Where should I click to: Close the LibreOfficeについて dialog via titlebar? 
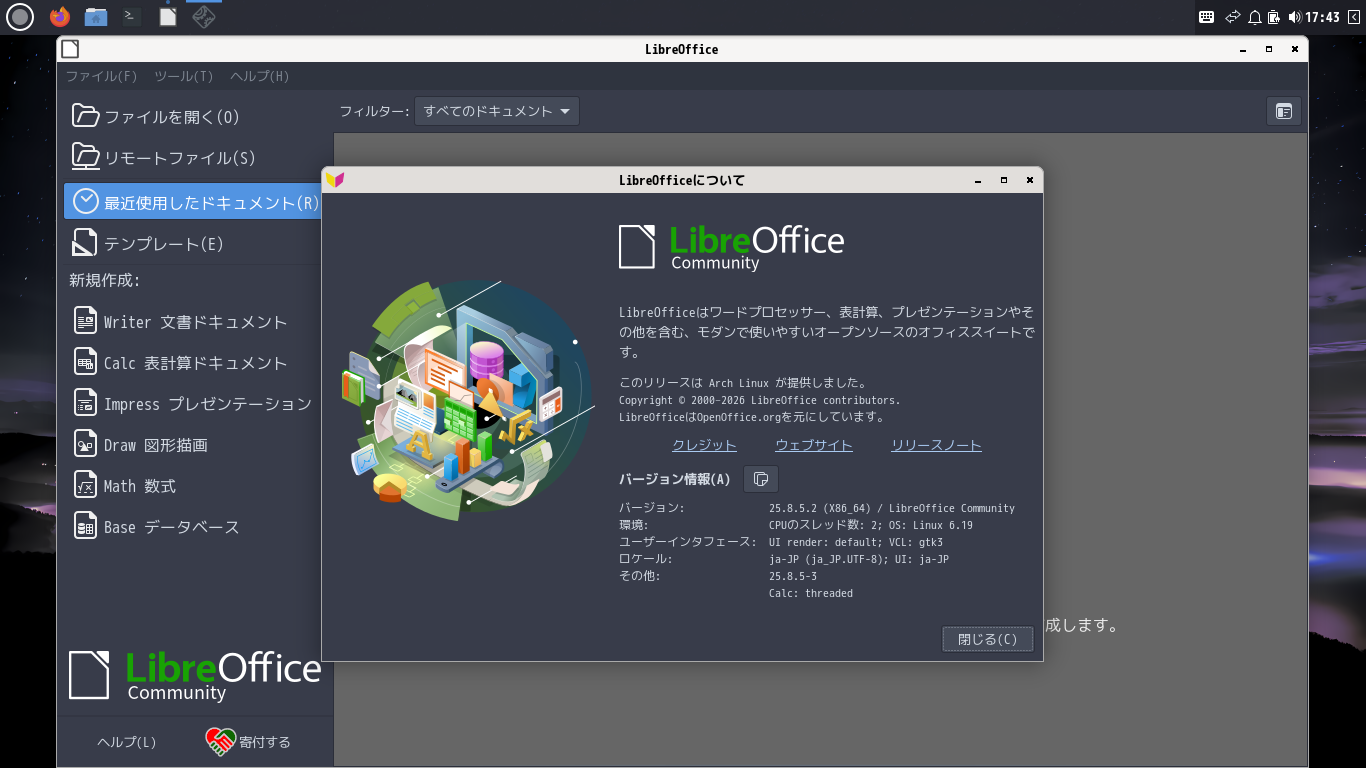(x=1030, y=180)
